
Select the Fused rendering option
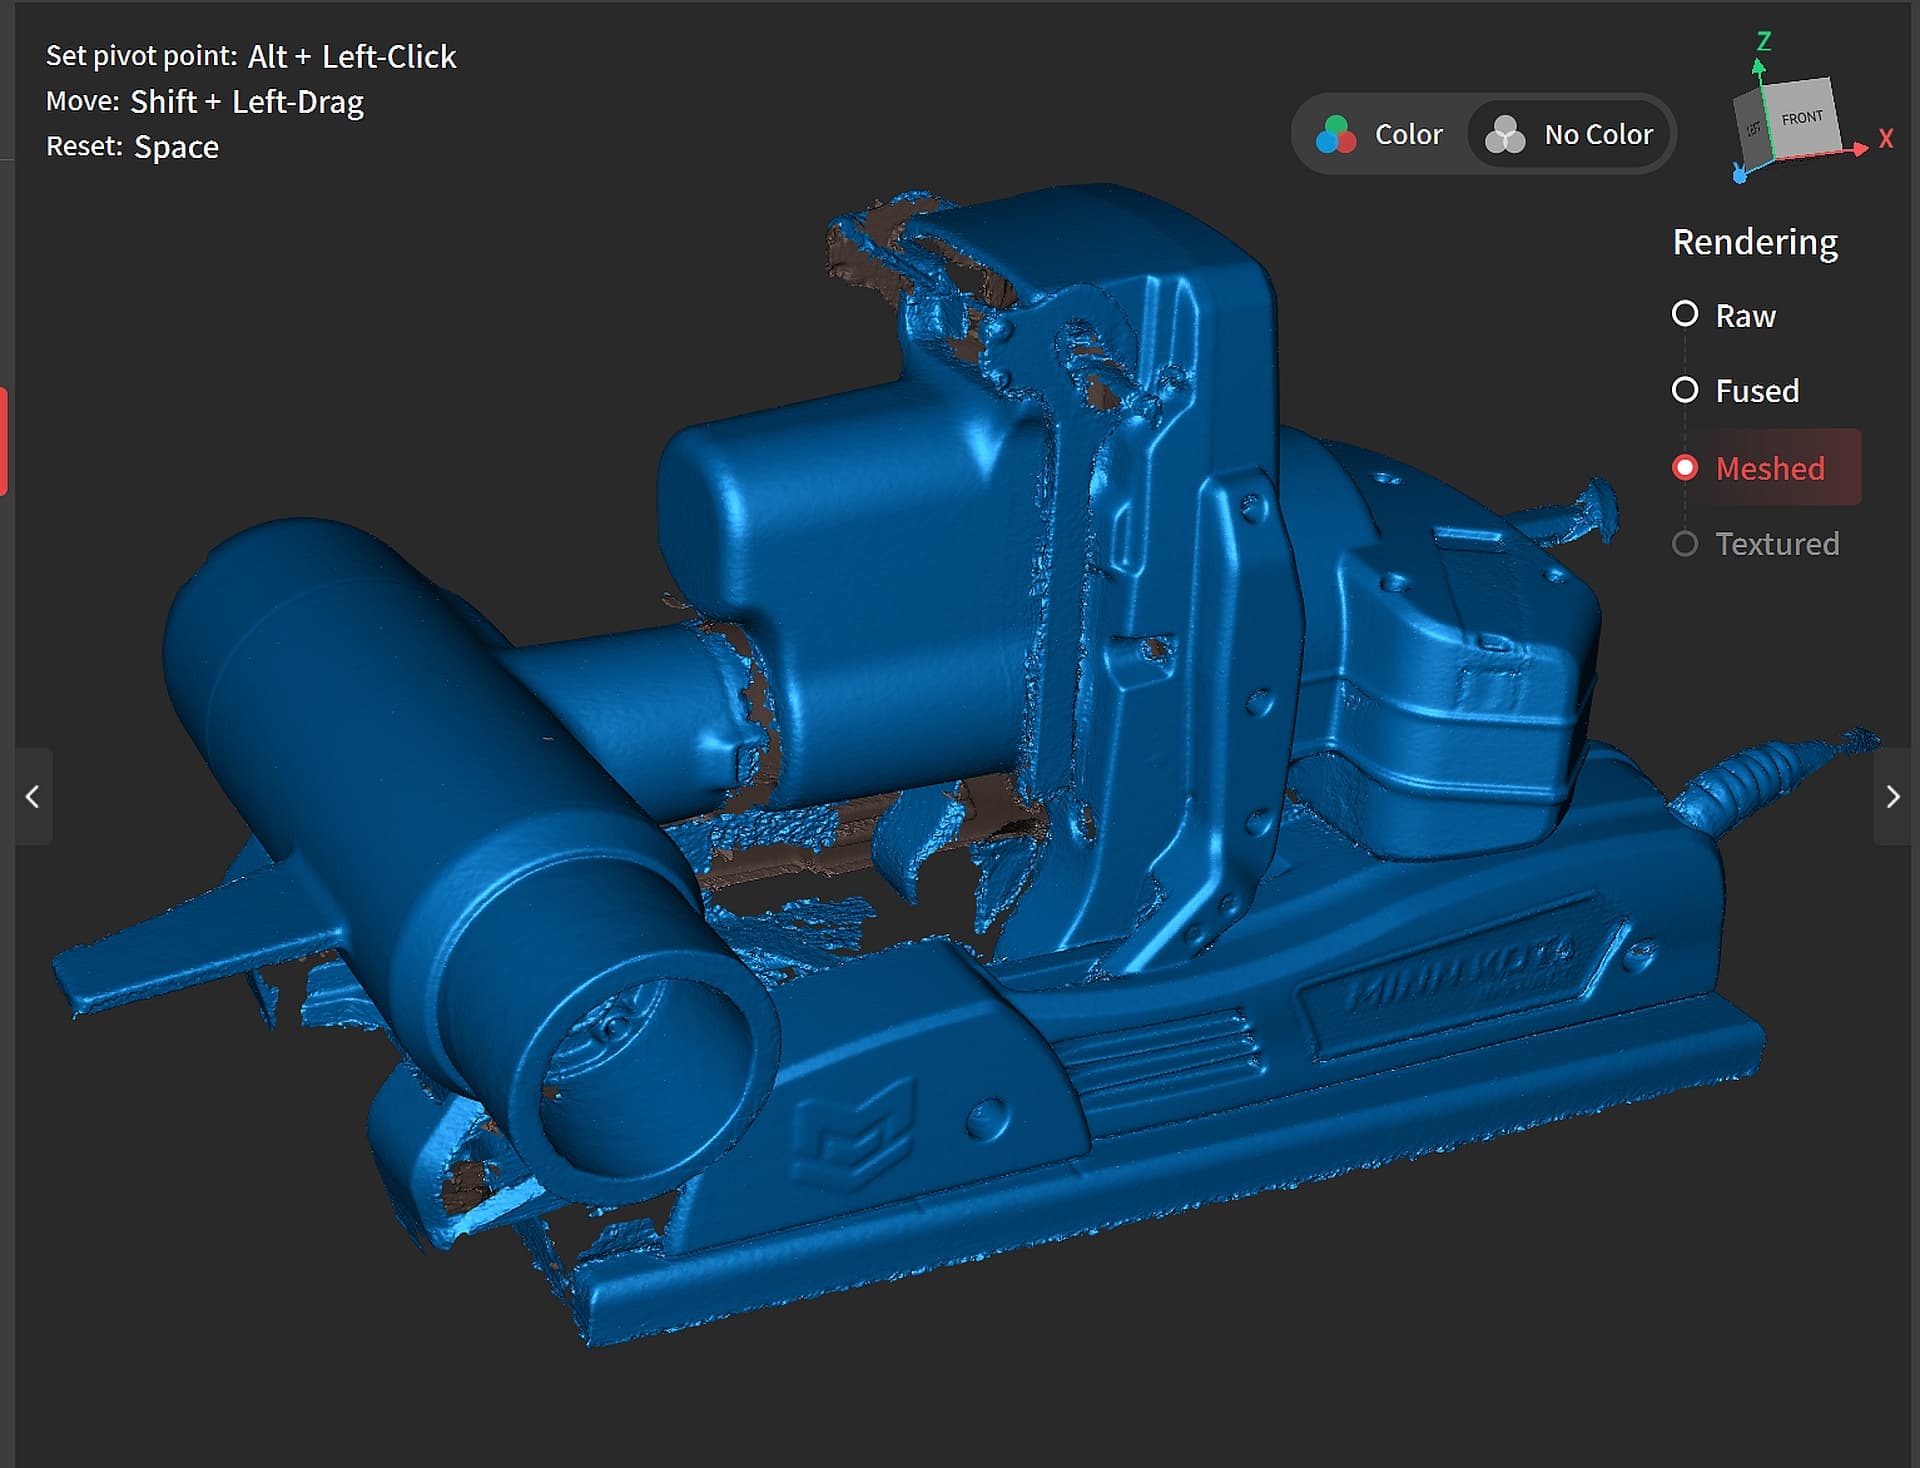[x=1735, y=390]
